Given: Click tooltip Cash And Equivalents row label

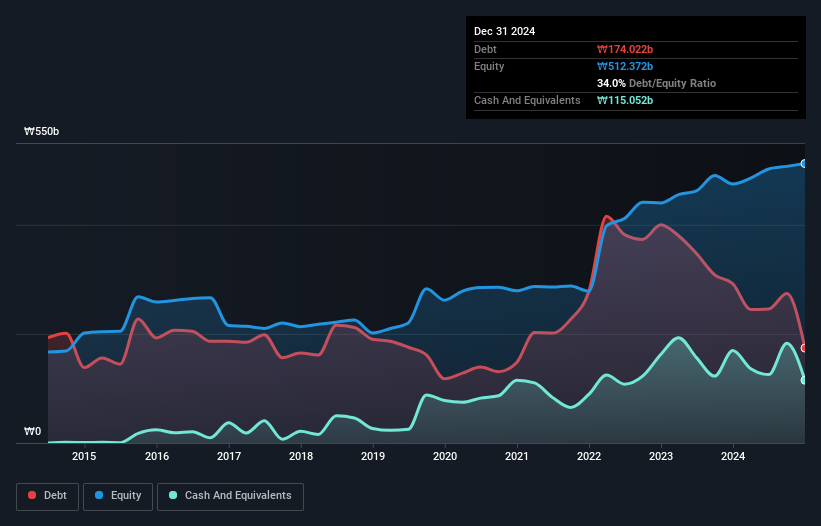Looking at the screenshot, I should pos(527,100).
